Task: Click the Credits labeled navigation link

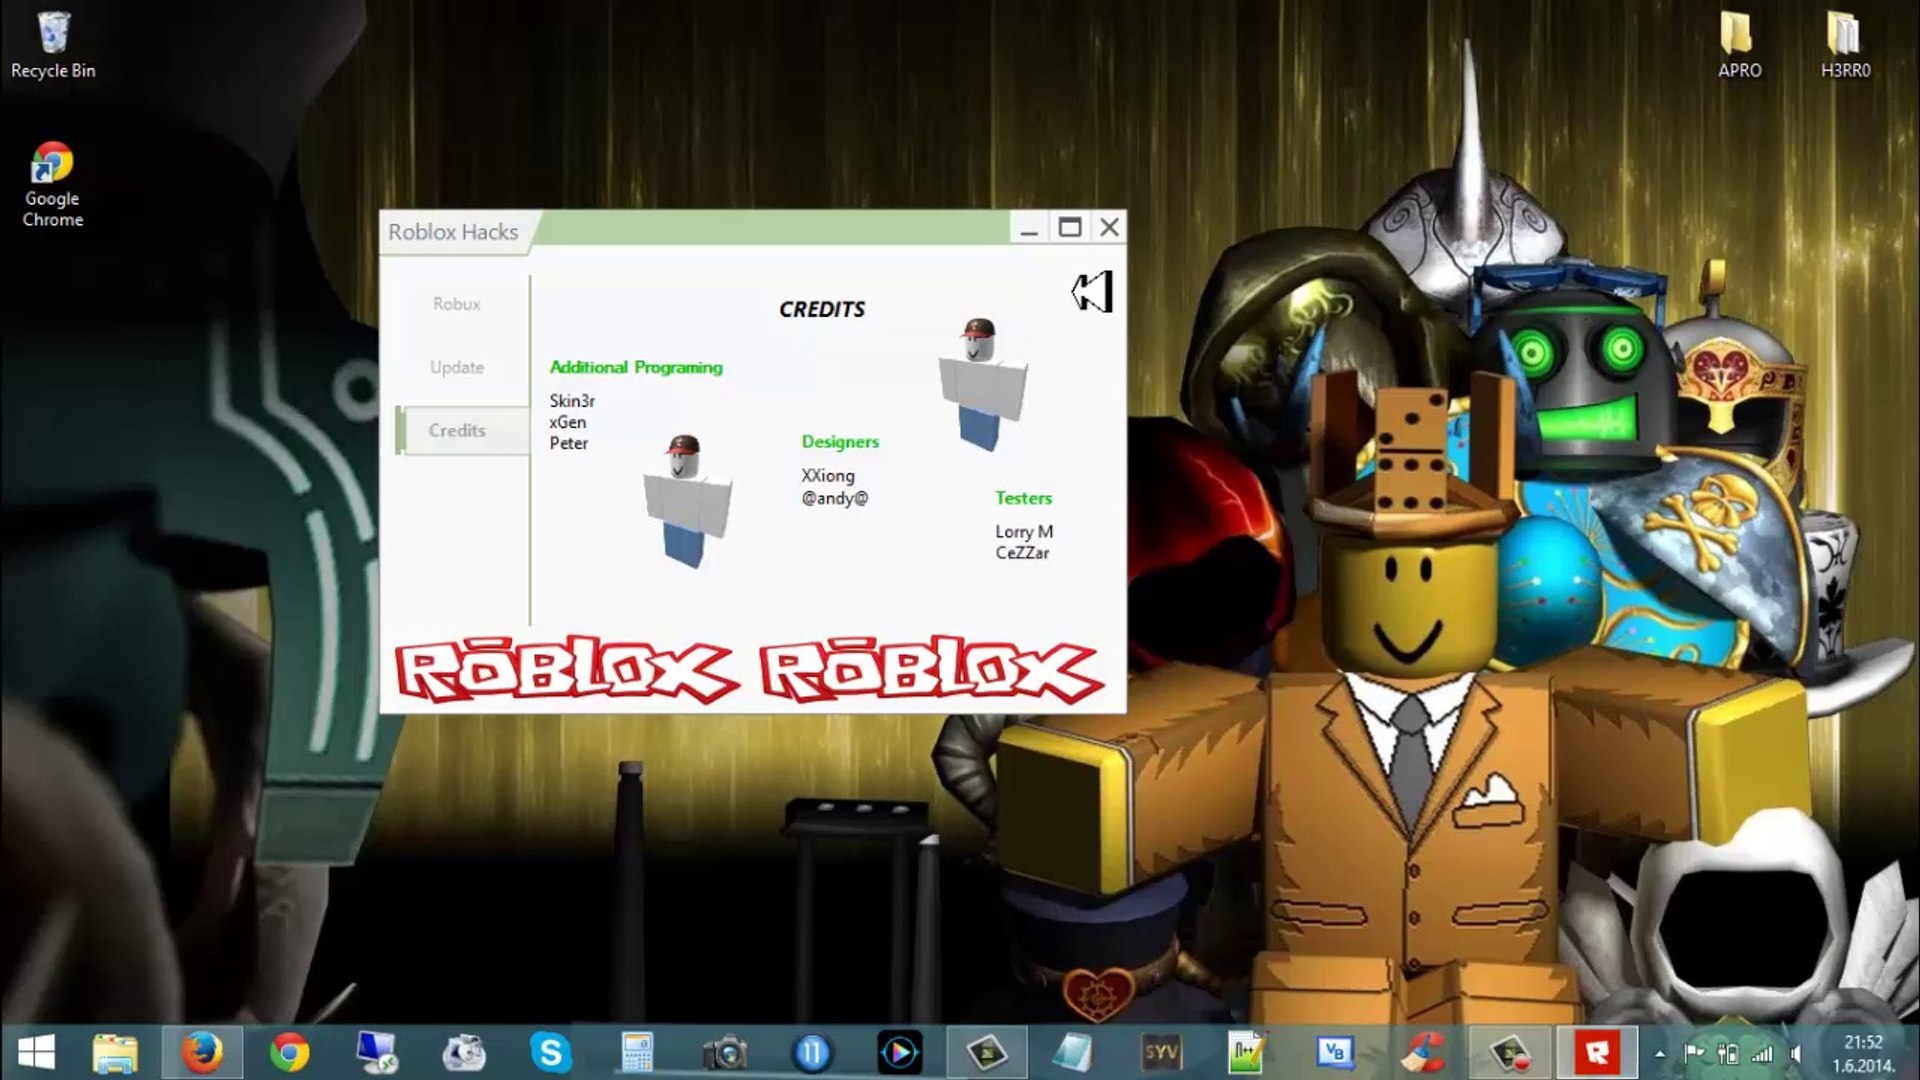Action: pos(456,430)
